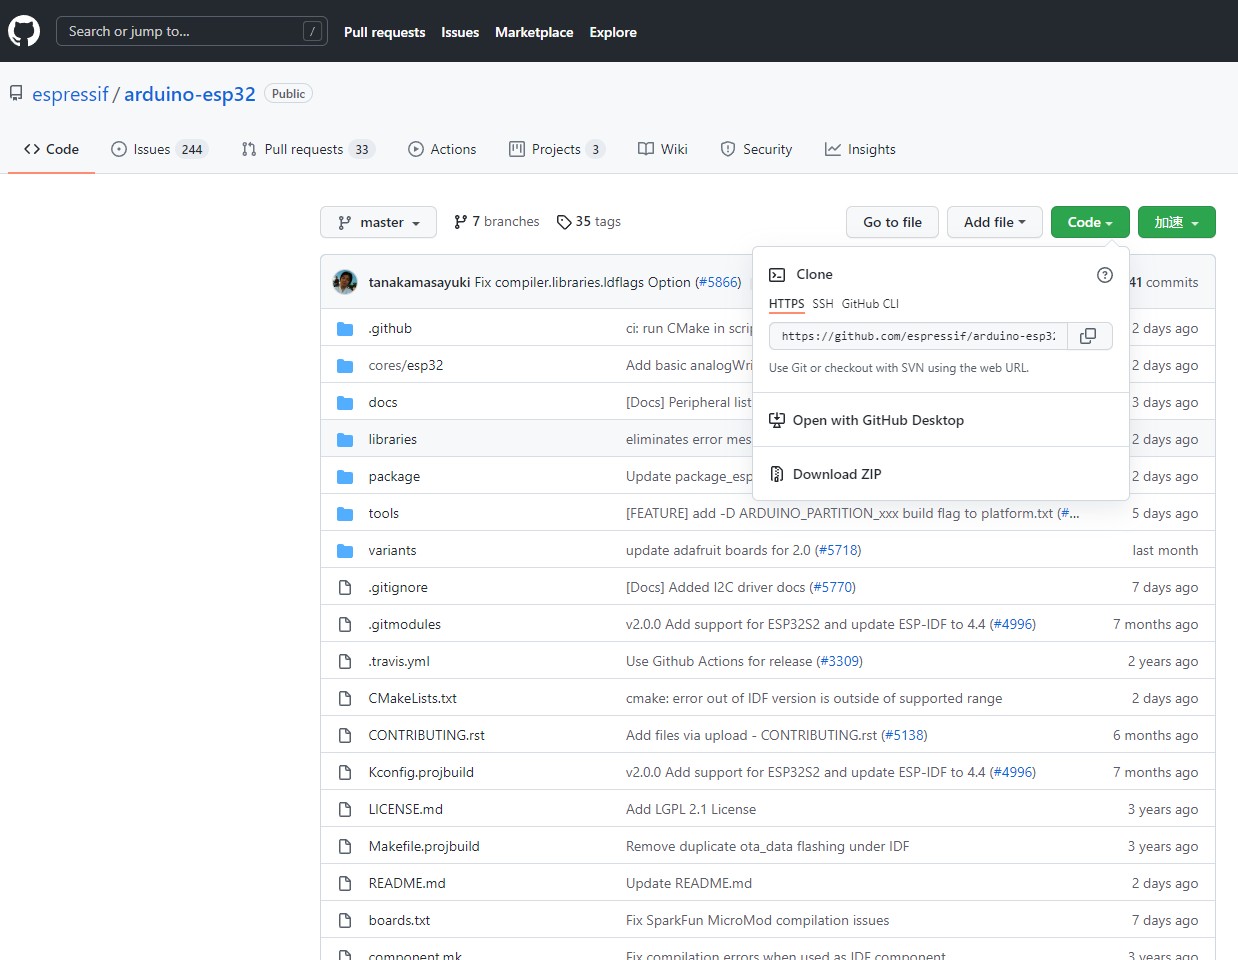Screen dimensions: 1238x960
Task: Click the Kconfig.projbuild file icon
Action: coord(345,773)
